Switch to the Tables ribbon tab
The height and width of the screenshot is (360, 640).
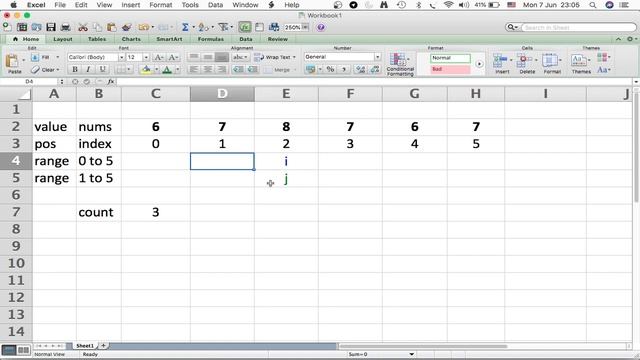97,39
